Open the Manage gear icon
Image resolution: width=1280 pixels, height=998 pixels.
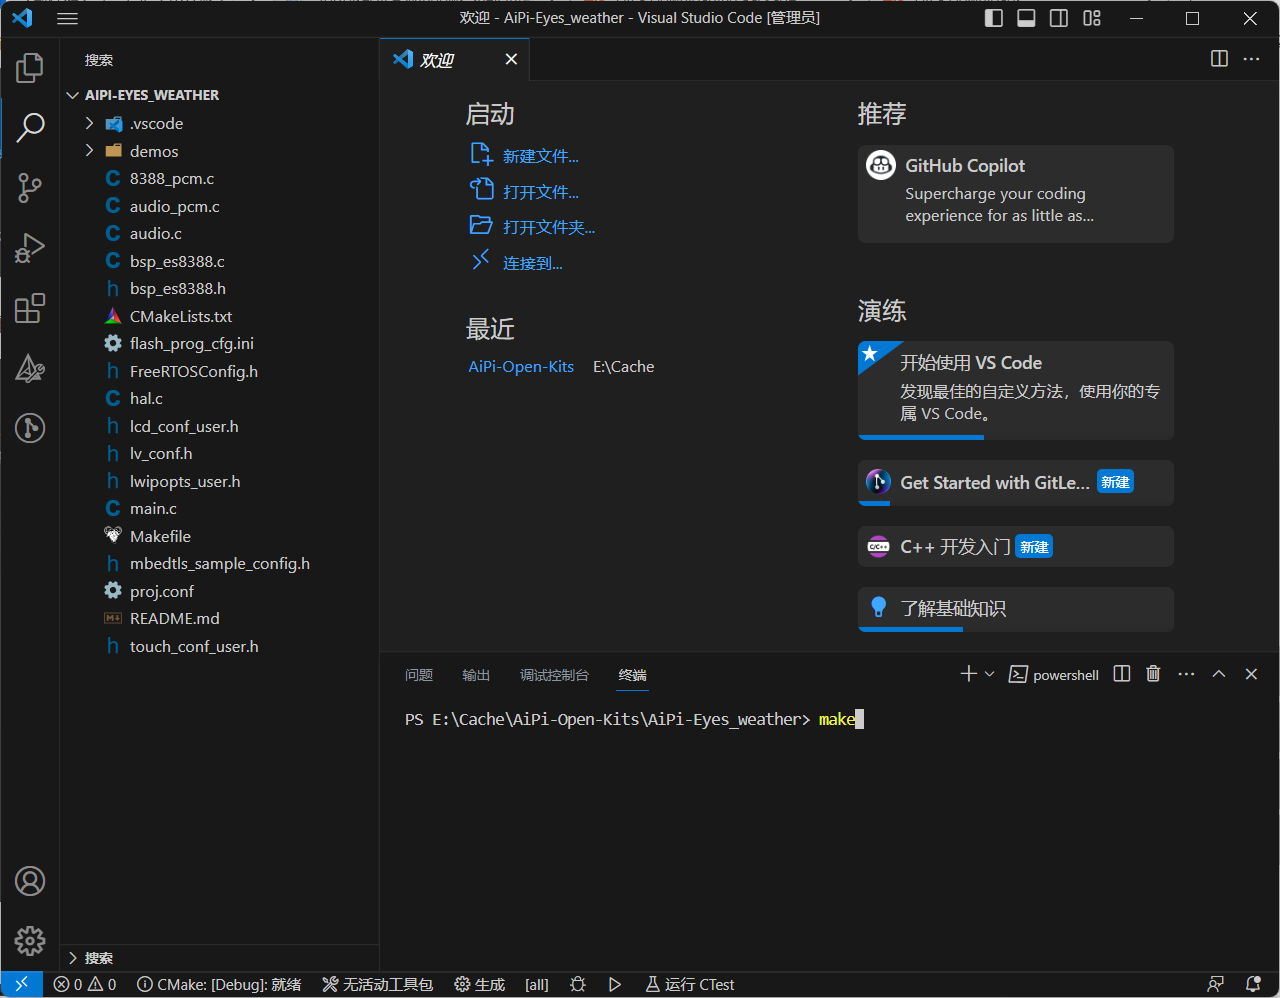coord(30,941)
